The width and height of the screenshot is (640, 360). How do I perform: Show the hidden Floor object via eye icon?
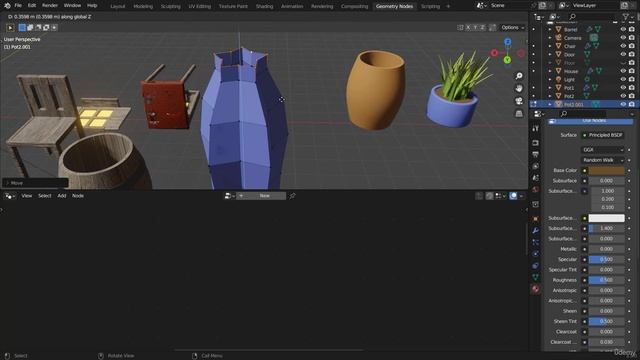(x=623, y=63)
